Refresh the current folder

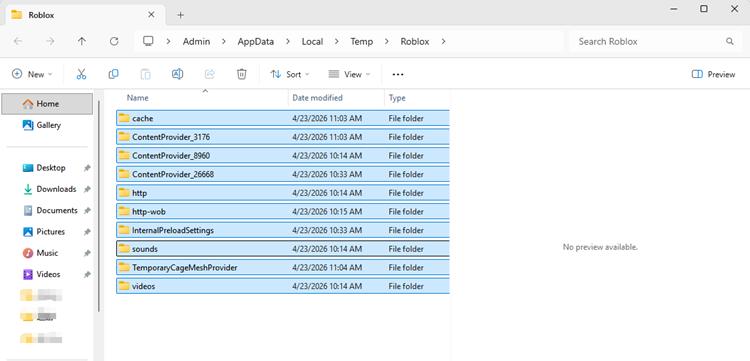[114, 42]
